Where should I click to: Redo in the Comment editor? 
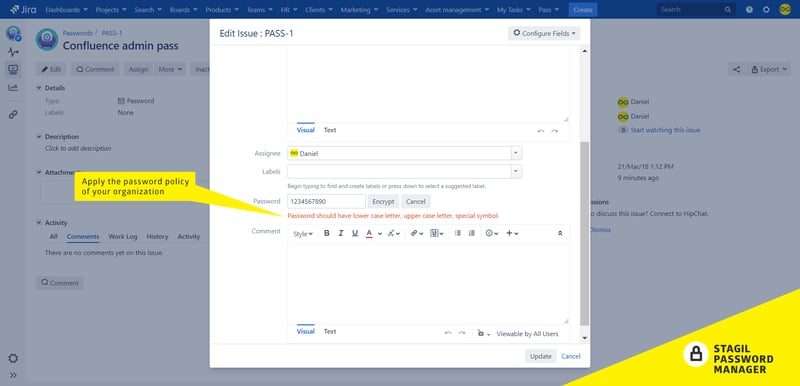pos(462,333)
